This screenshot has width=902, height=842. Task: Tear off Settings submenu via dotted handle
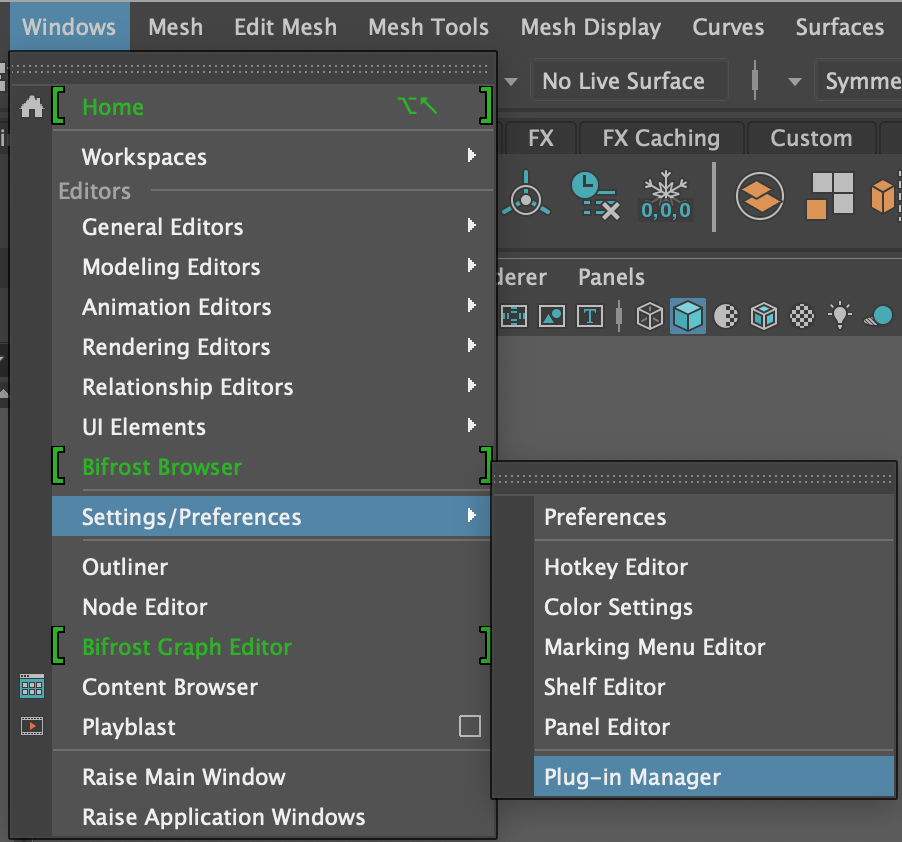pyautogui.click(x=693, y=478)
